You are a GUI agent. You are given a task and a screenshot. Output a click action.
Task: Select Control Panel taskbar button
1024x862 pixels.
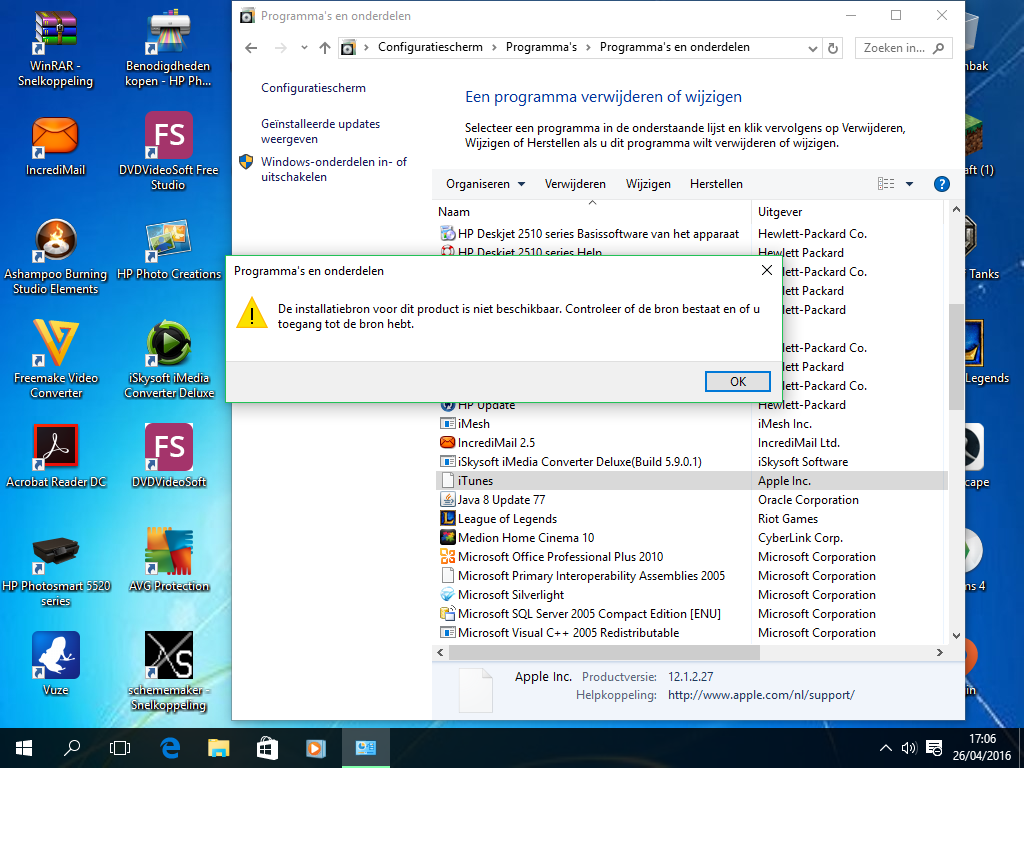(365, 748)
